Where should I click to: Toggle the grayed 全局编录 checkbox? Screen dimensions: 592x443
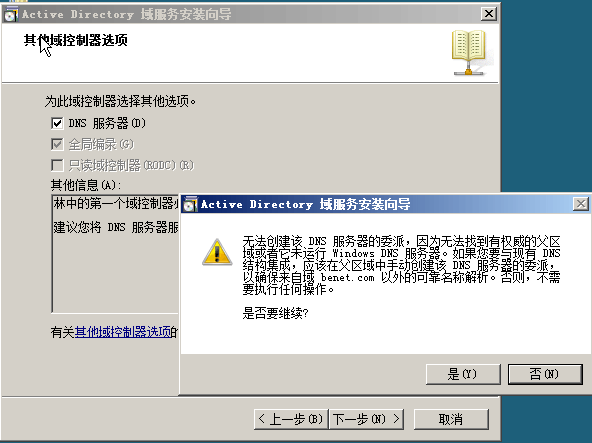click(57, 144)
